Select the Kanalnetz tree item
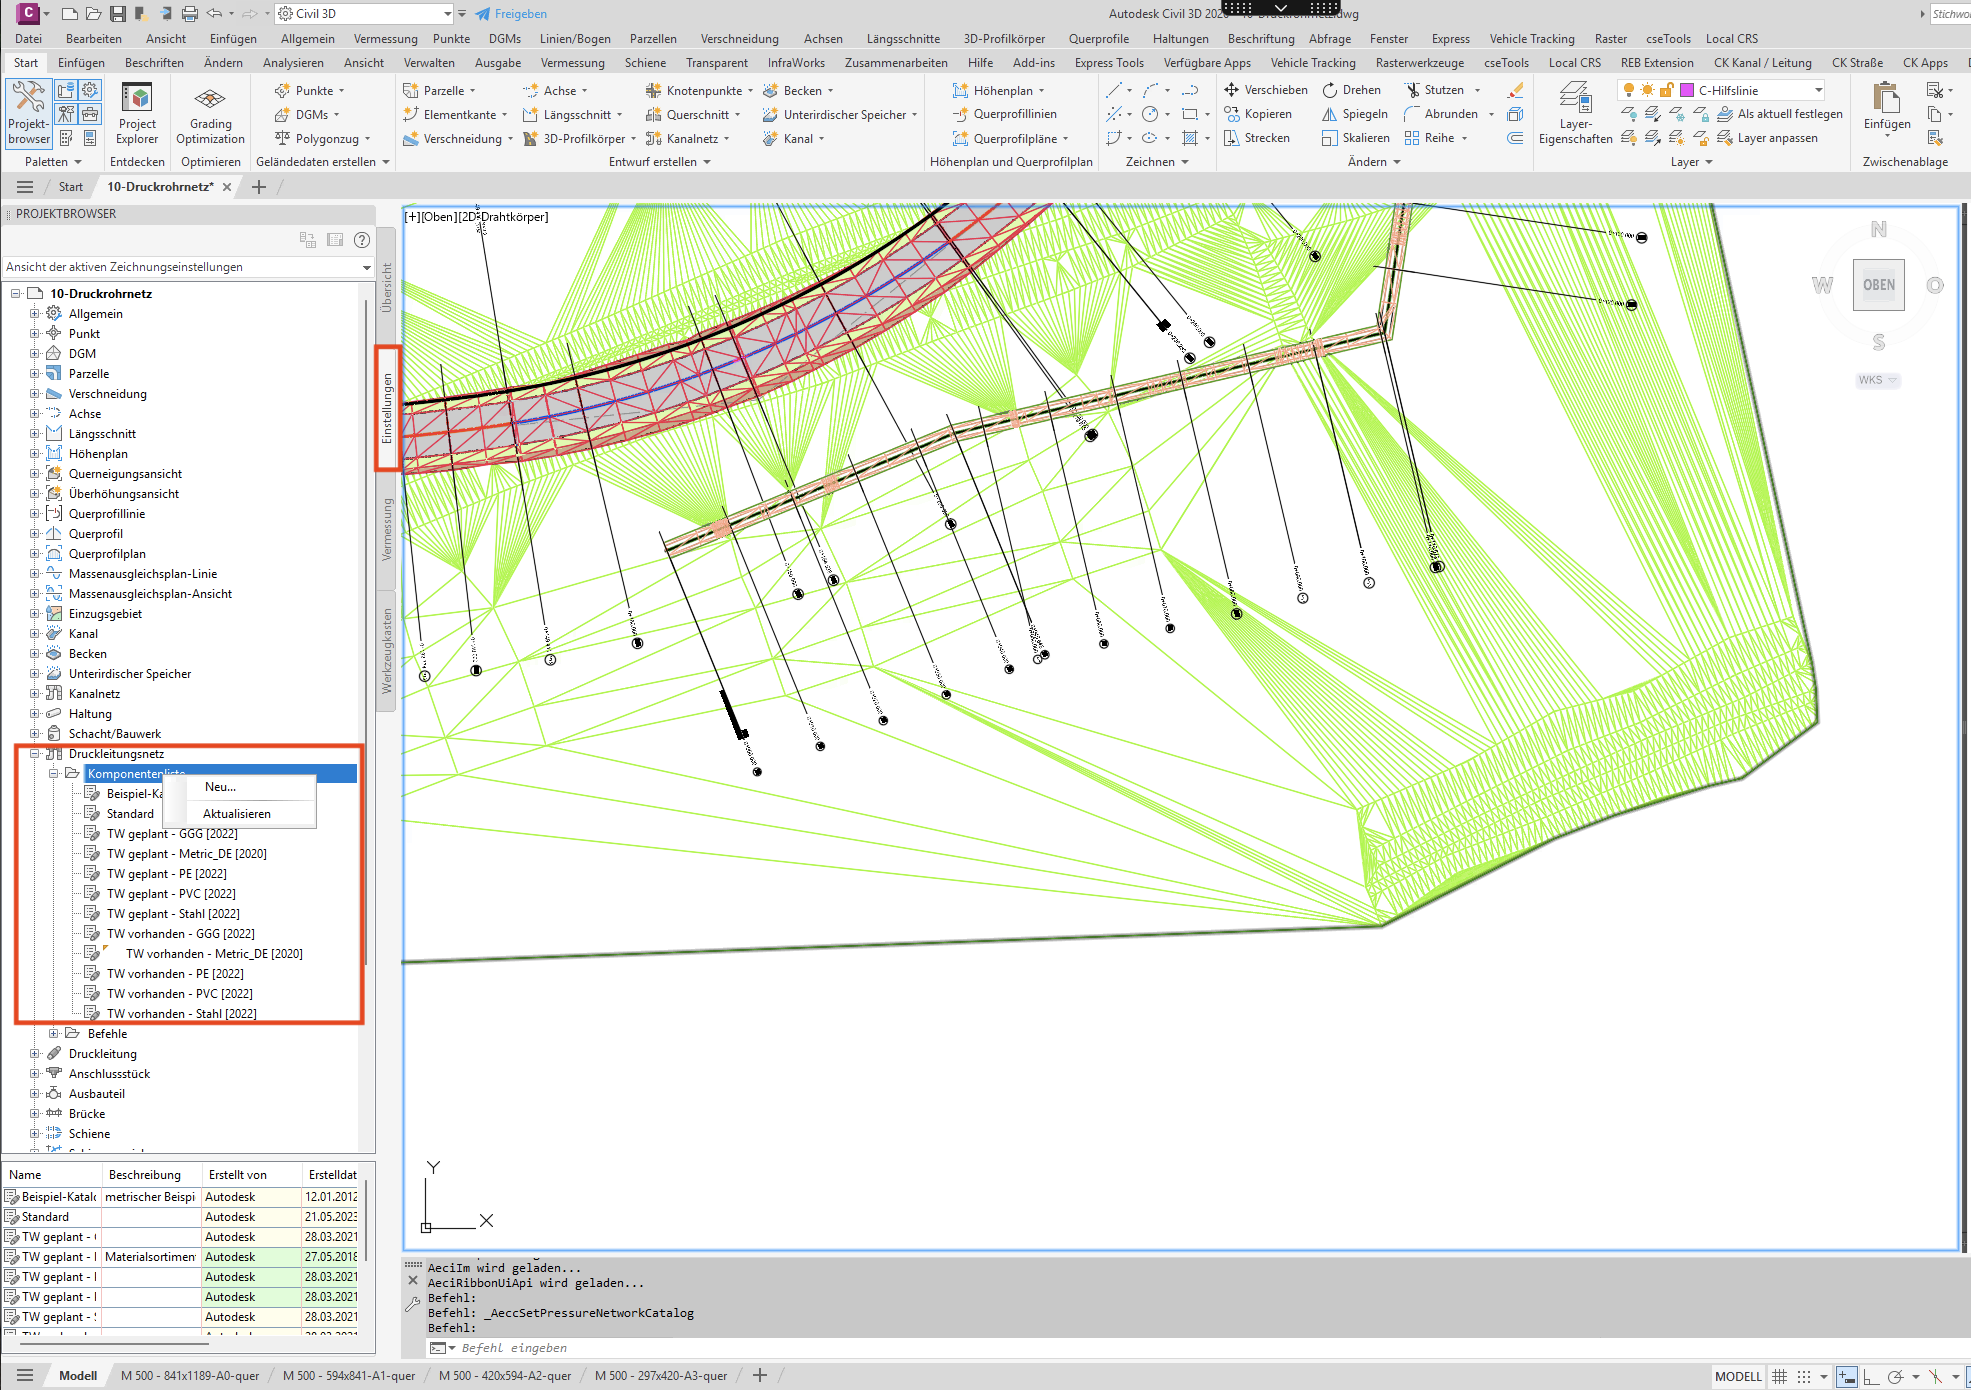1971x1390 pixels. (x=94, y=694)
